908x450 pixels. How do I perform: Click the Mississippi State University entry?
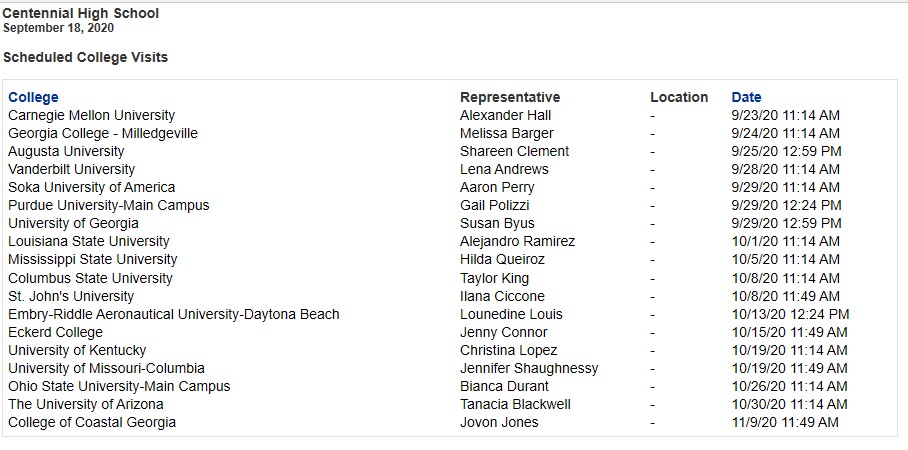pos(93,259)
